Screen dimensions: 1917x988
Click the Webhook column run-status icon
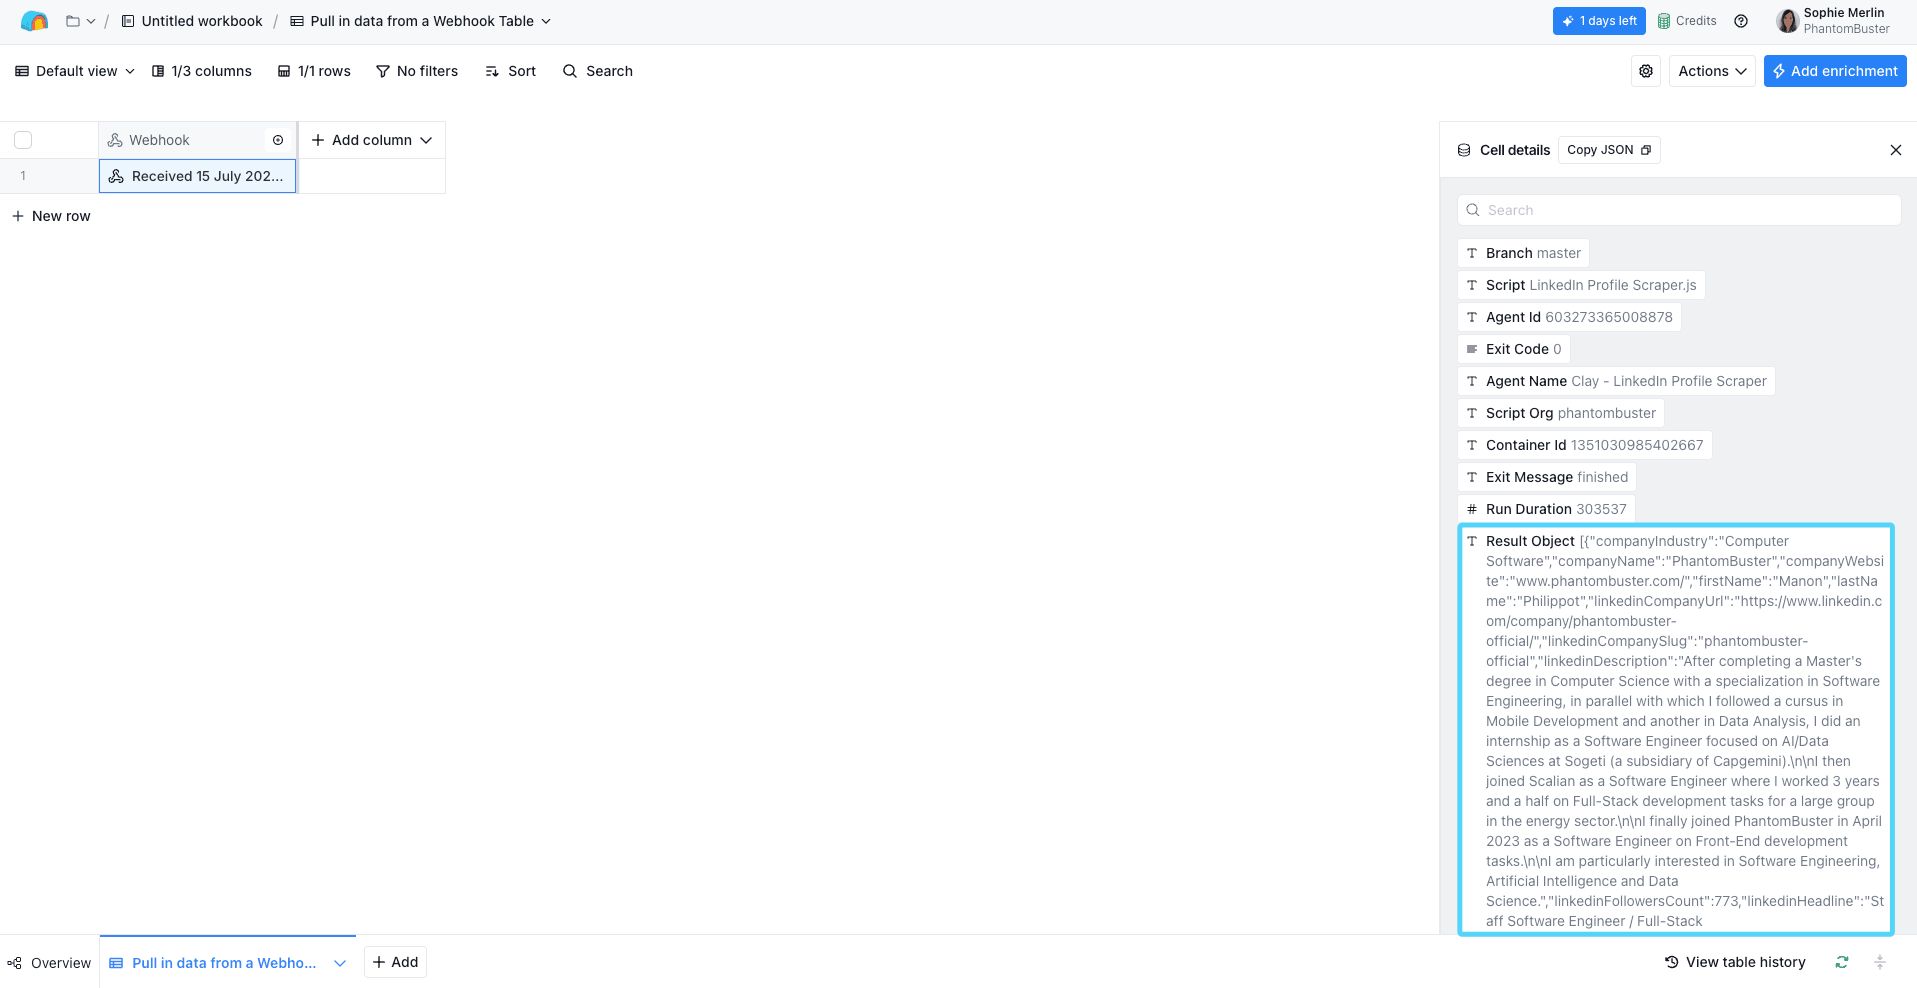(278, 140)
